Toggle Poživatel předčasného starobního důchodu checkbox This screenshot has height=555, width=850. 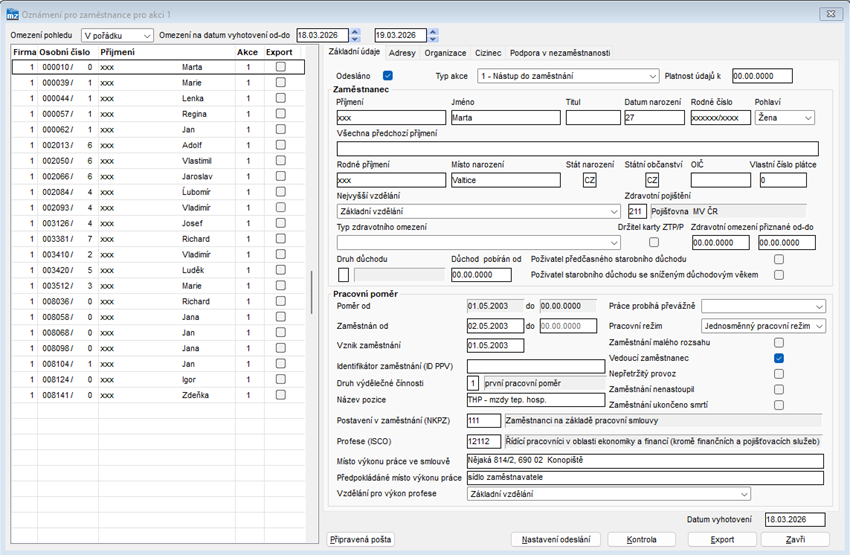(779, 259)
